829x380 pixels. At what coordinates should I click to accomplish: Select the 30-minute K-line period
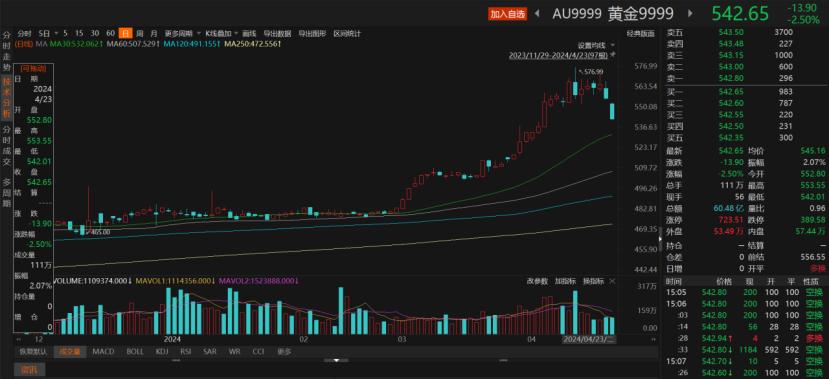[x=95, y=33]
